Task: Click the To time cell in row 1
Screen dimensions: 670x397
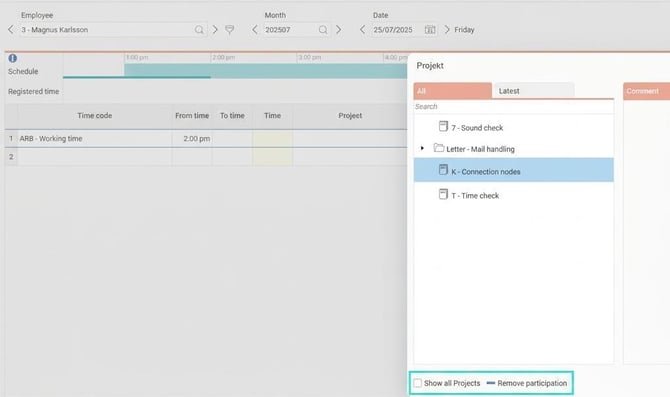Action: pyautogui.click(x=232, y=139)
